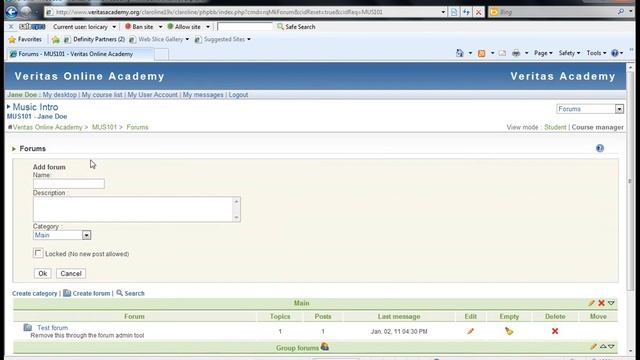Image resolution: width=640 pixels, height=360 pixels.
Task: Open Favorites star button
Action: point(25,40)
